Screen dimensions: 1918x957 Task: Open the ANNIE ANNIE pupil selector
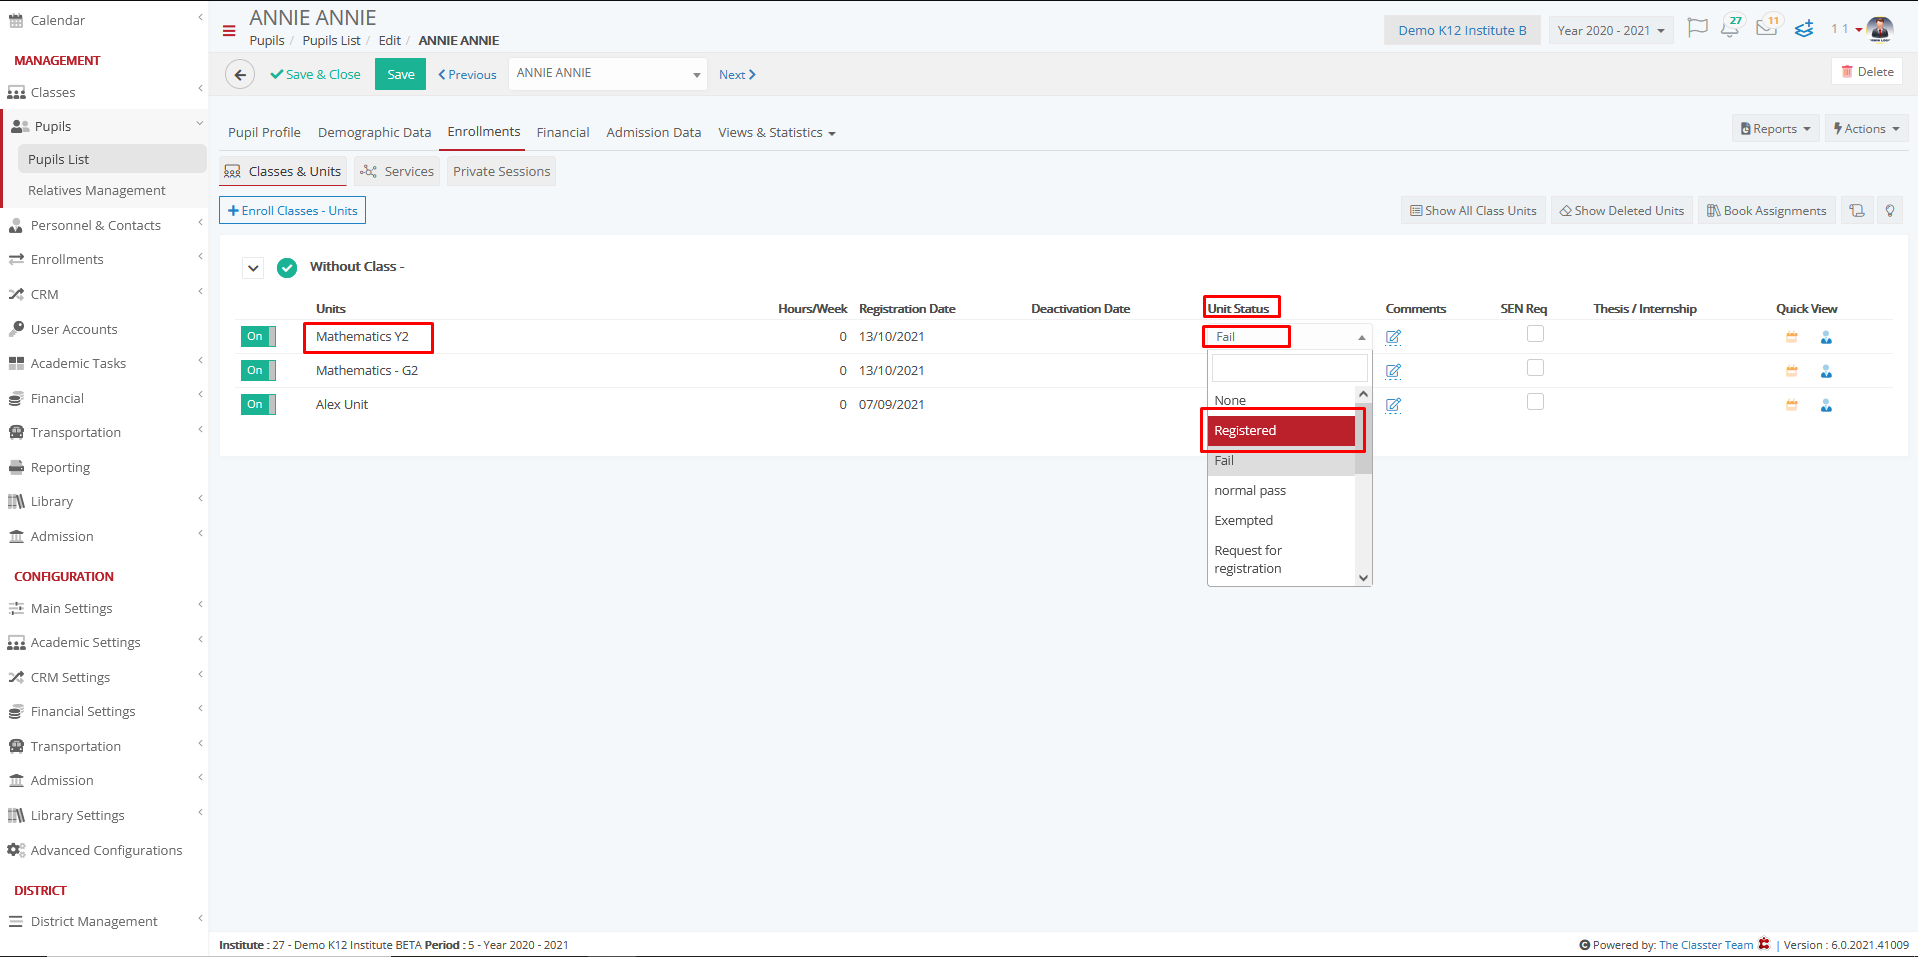point(608,74)
